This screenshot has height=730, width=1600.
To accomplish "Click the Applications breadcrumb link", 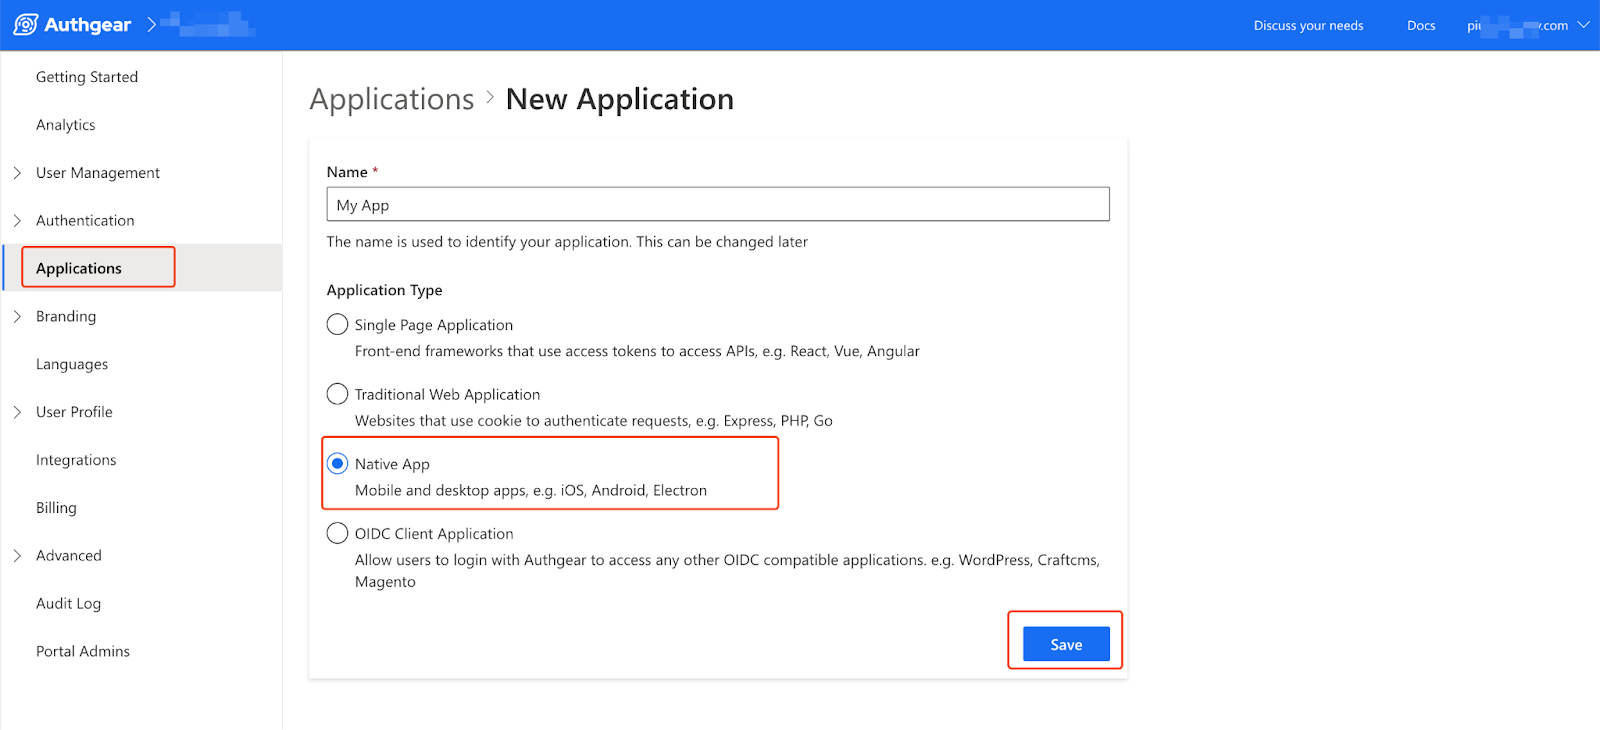I will tap(392, 100).
